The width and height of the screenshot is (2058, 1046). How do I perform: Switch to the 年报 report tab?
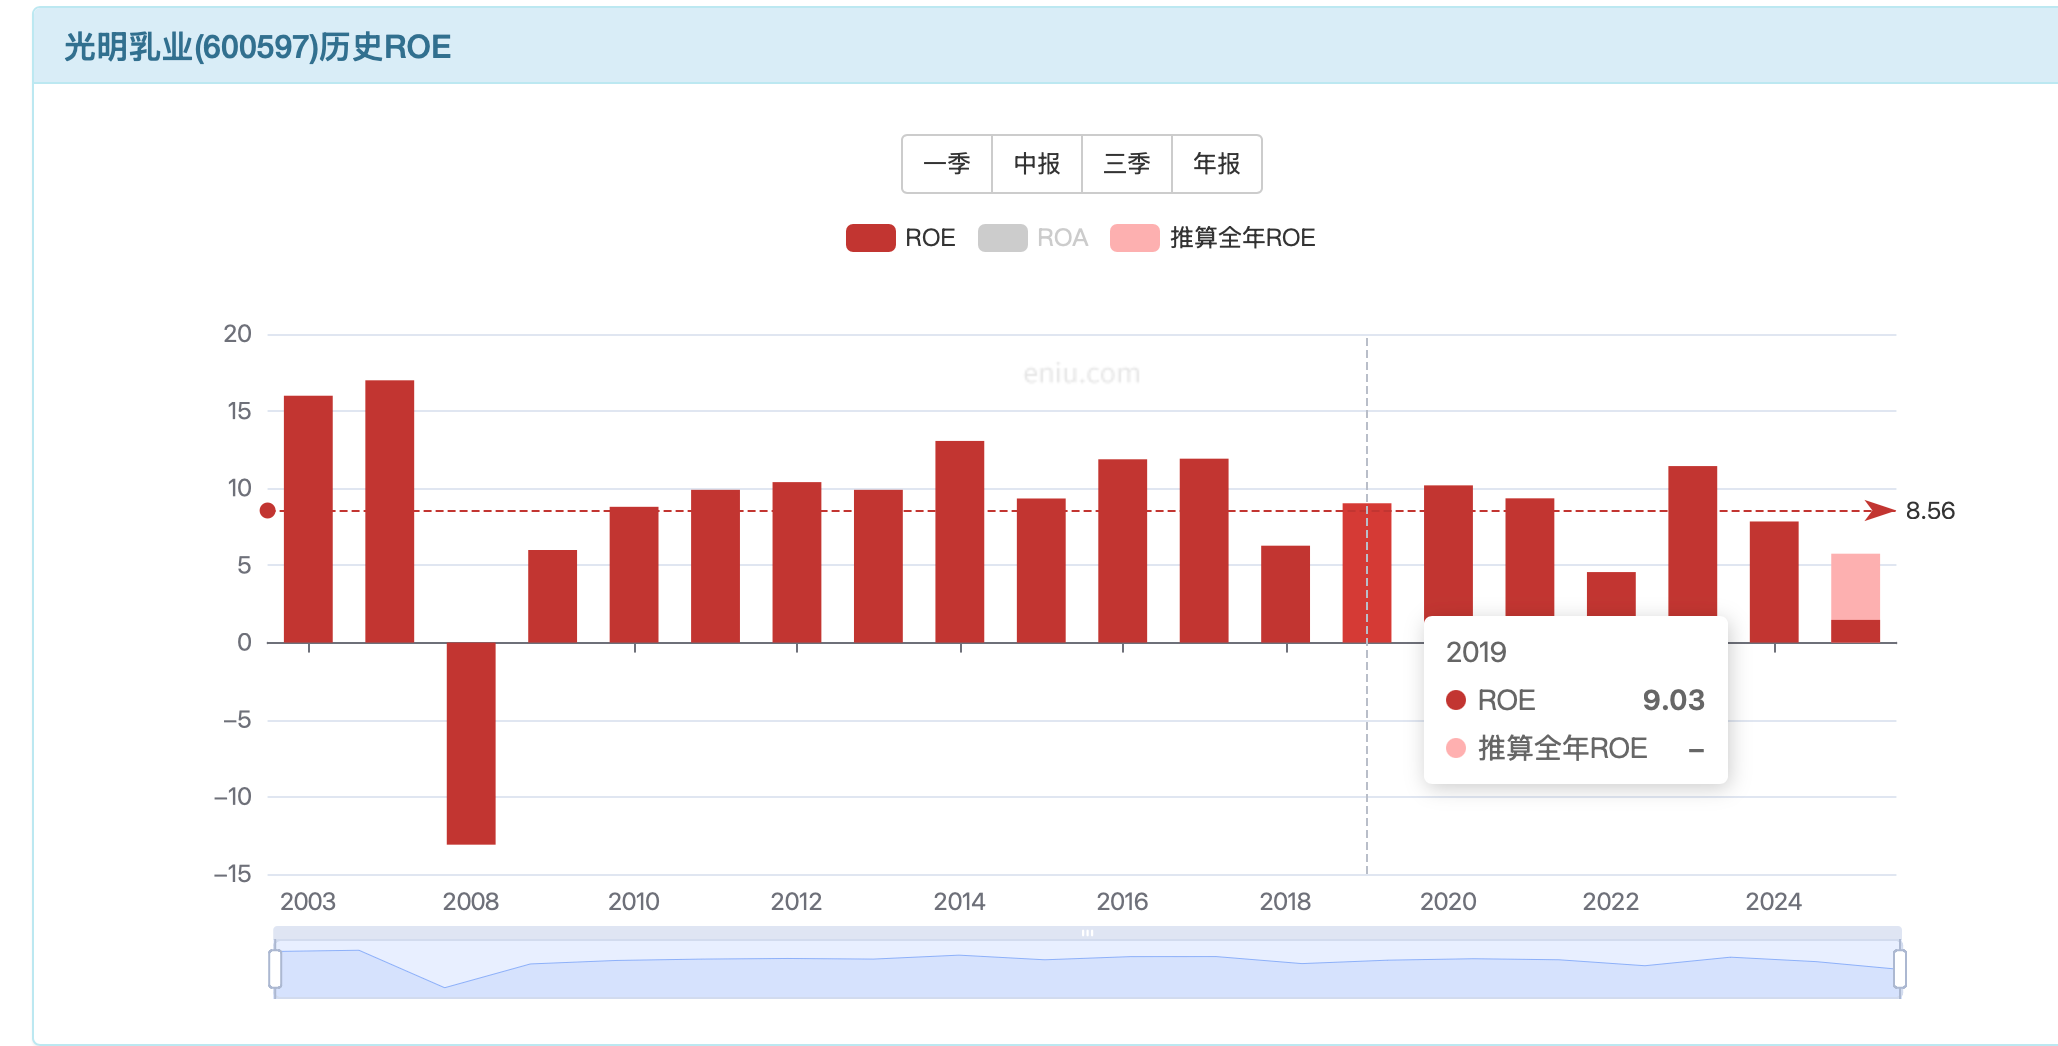1217,164
